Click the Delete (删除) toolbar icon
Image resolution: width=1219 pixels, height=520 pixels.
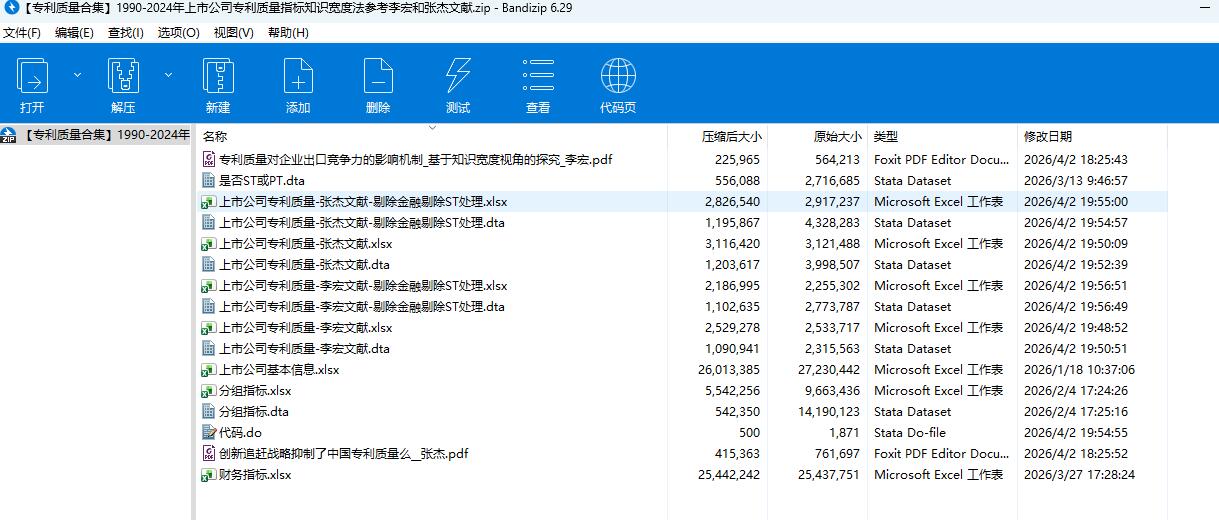pyautogui.click(x=378, y=76)
